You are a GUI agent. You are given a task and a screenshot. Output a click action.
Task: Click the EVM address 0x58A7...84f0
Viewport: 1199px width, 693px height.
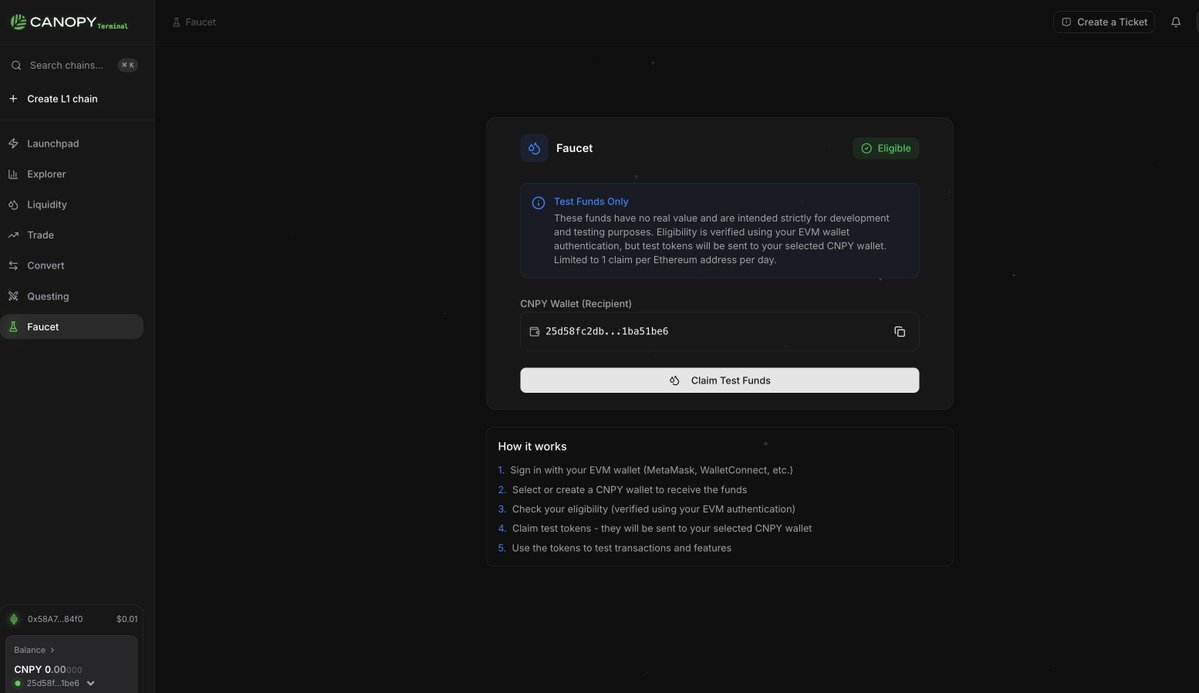55,620
